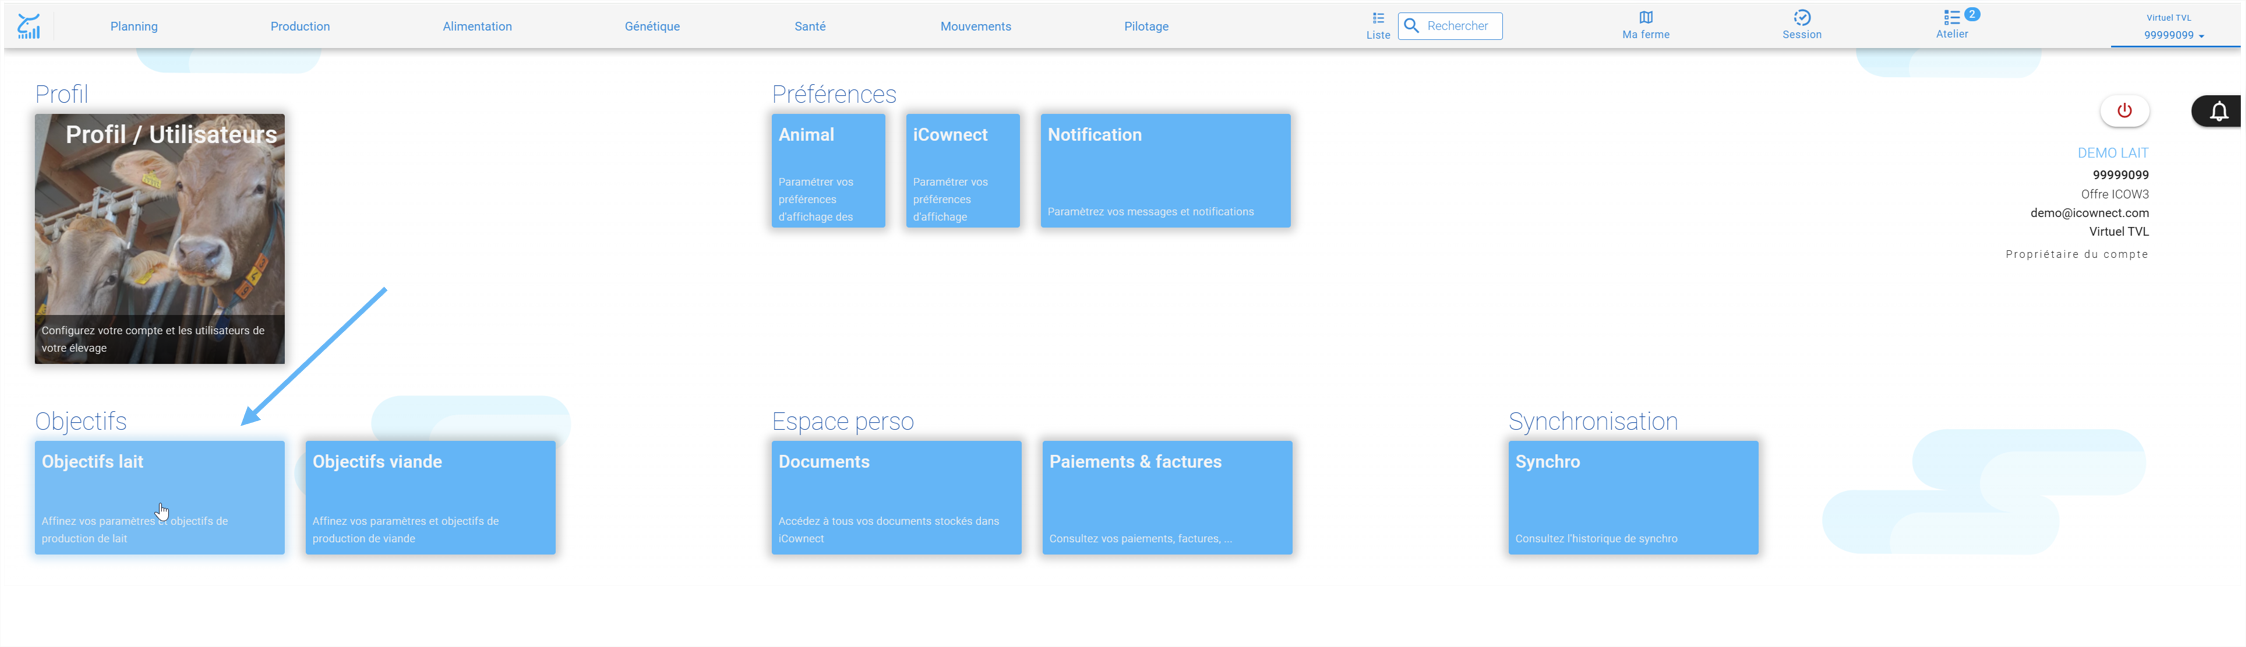Open the Planning menu
Viewport: 2246px width, 647px height.
click(x=134, y=27)
